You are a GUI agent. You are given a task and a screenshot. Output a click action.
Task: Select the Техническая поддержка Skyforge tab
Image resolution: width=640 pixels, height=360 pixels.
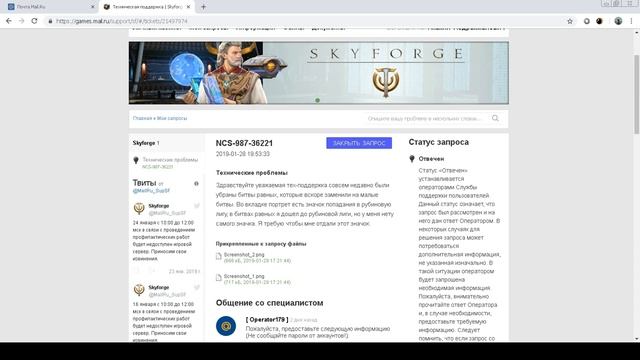(147, 7)
